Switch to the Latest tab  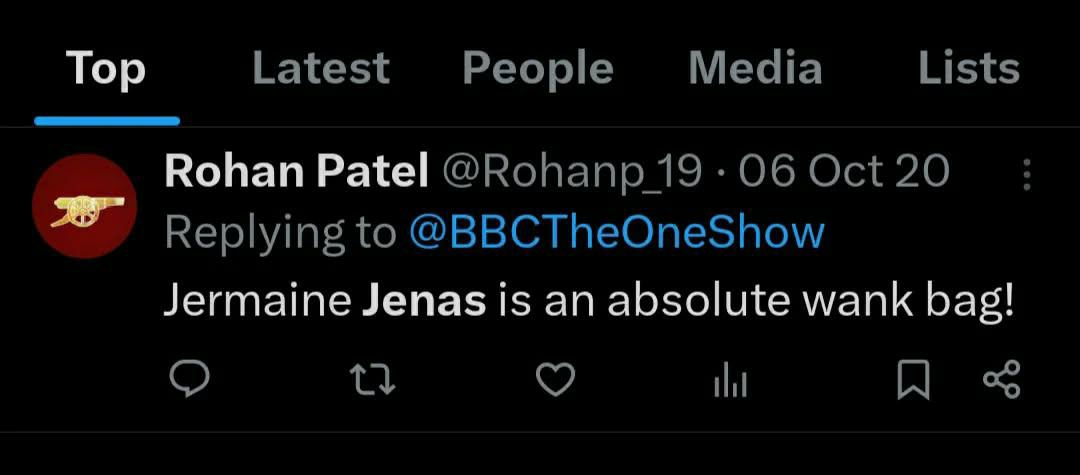320,69
